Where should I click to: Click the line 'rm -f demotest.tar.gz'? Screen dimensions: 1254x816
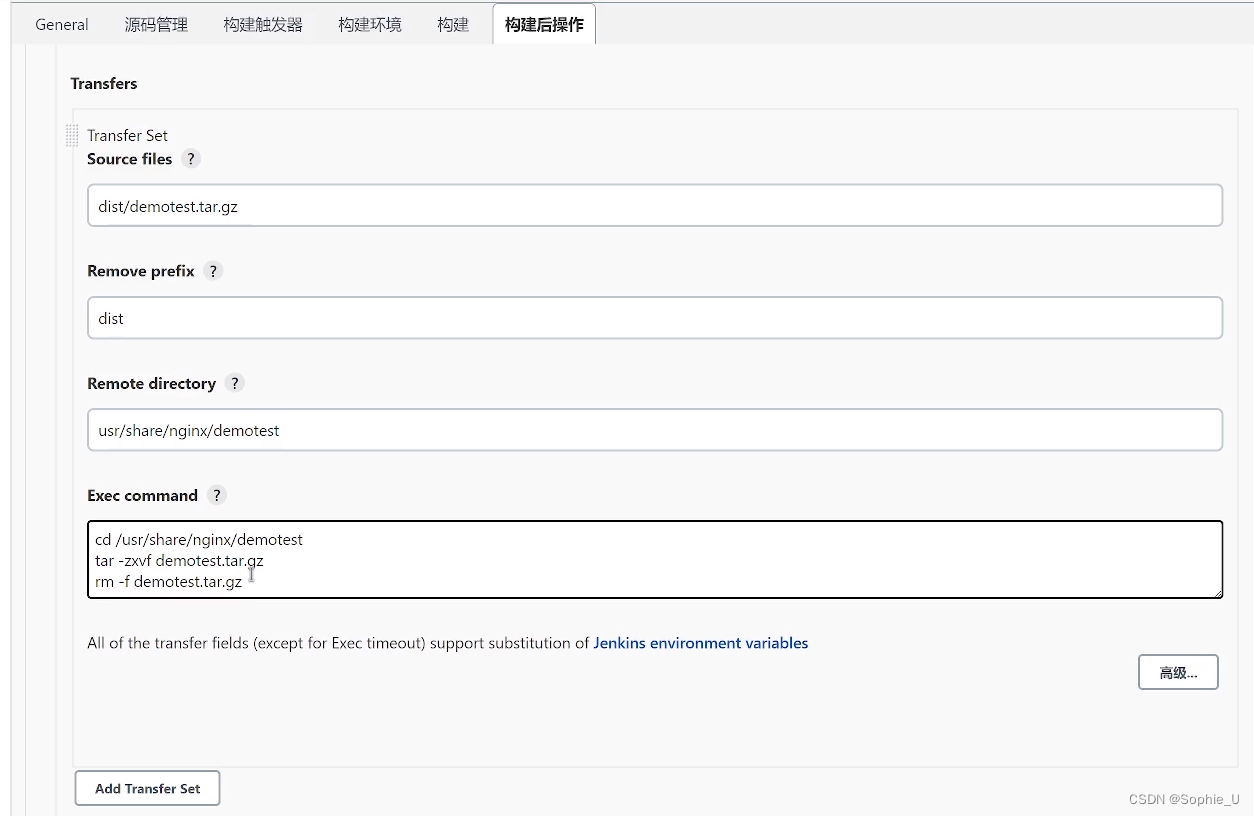[x=168, y=581]
